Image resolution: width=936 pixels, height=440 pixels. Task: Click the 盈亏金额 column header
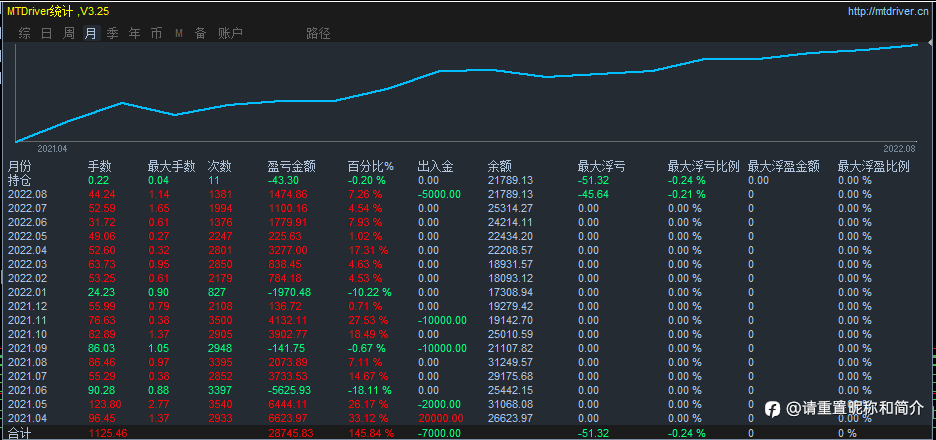[x=292, y=167]
